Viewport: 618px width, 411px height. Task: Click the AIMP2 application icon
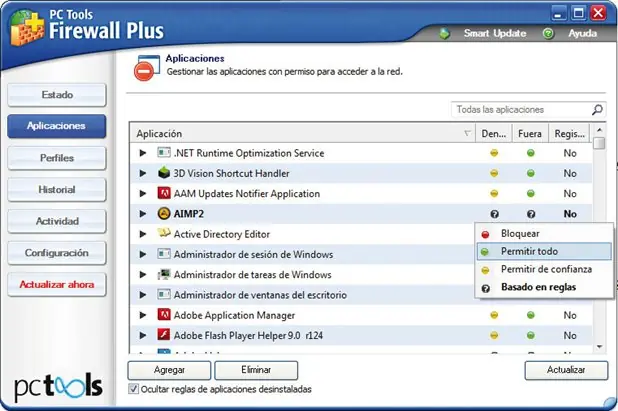point(164,214)
